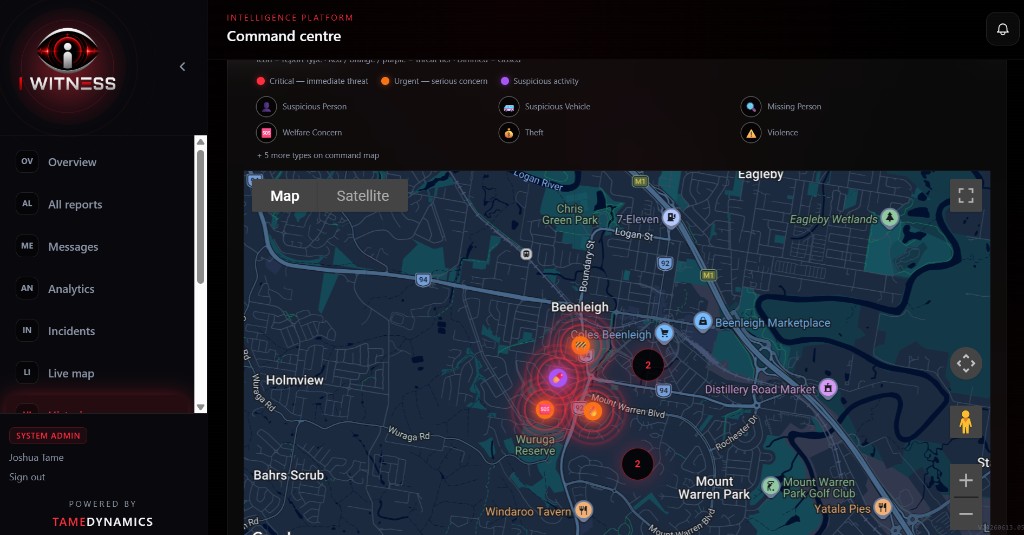Click the Suspicious Vehicle legend icon

pos(509,106)
